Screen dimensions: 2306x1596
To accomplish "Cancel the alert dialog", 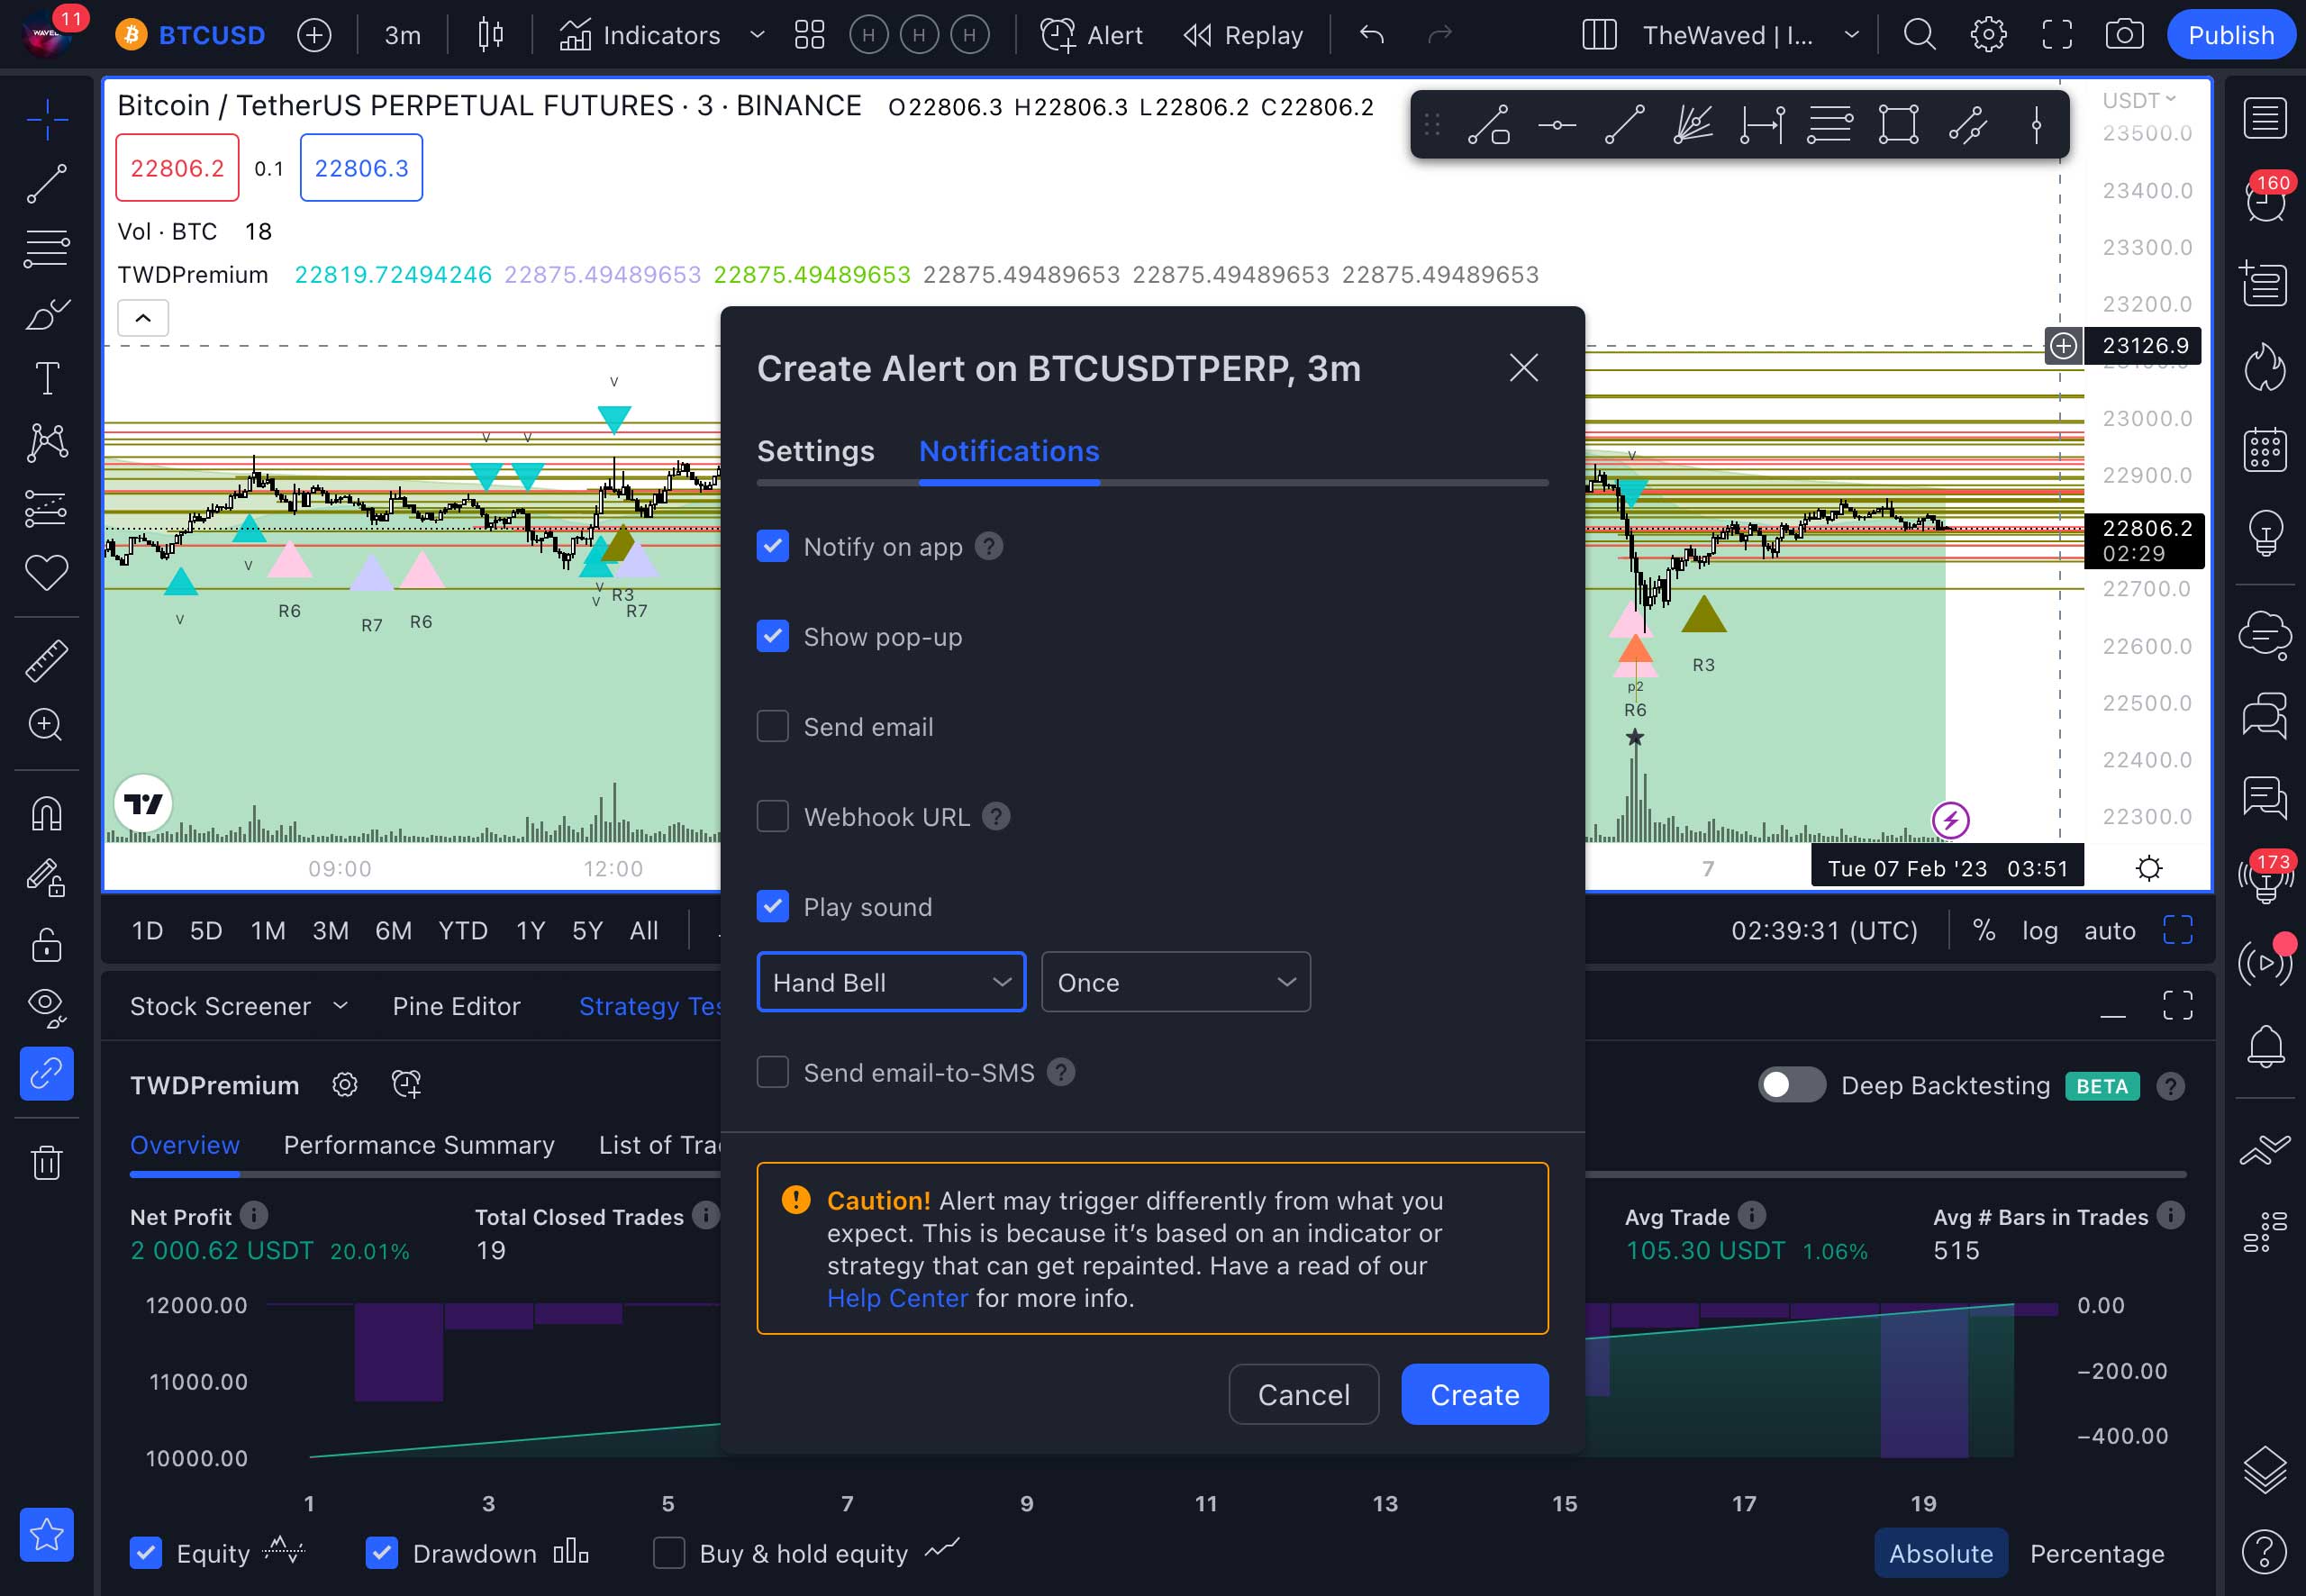I will 1304,1394.
